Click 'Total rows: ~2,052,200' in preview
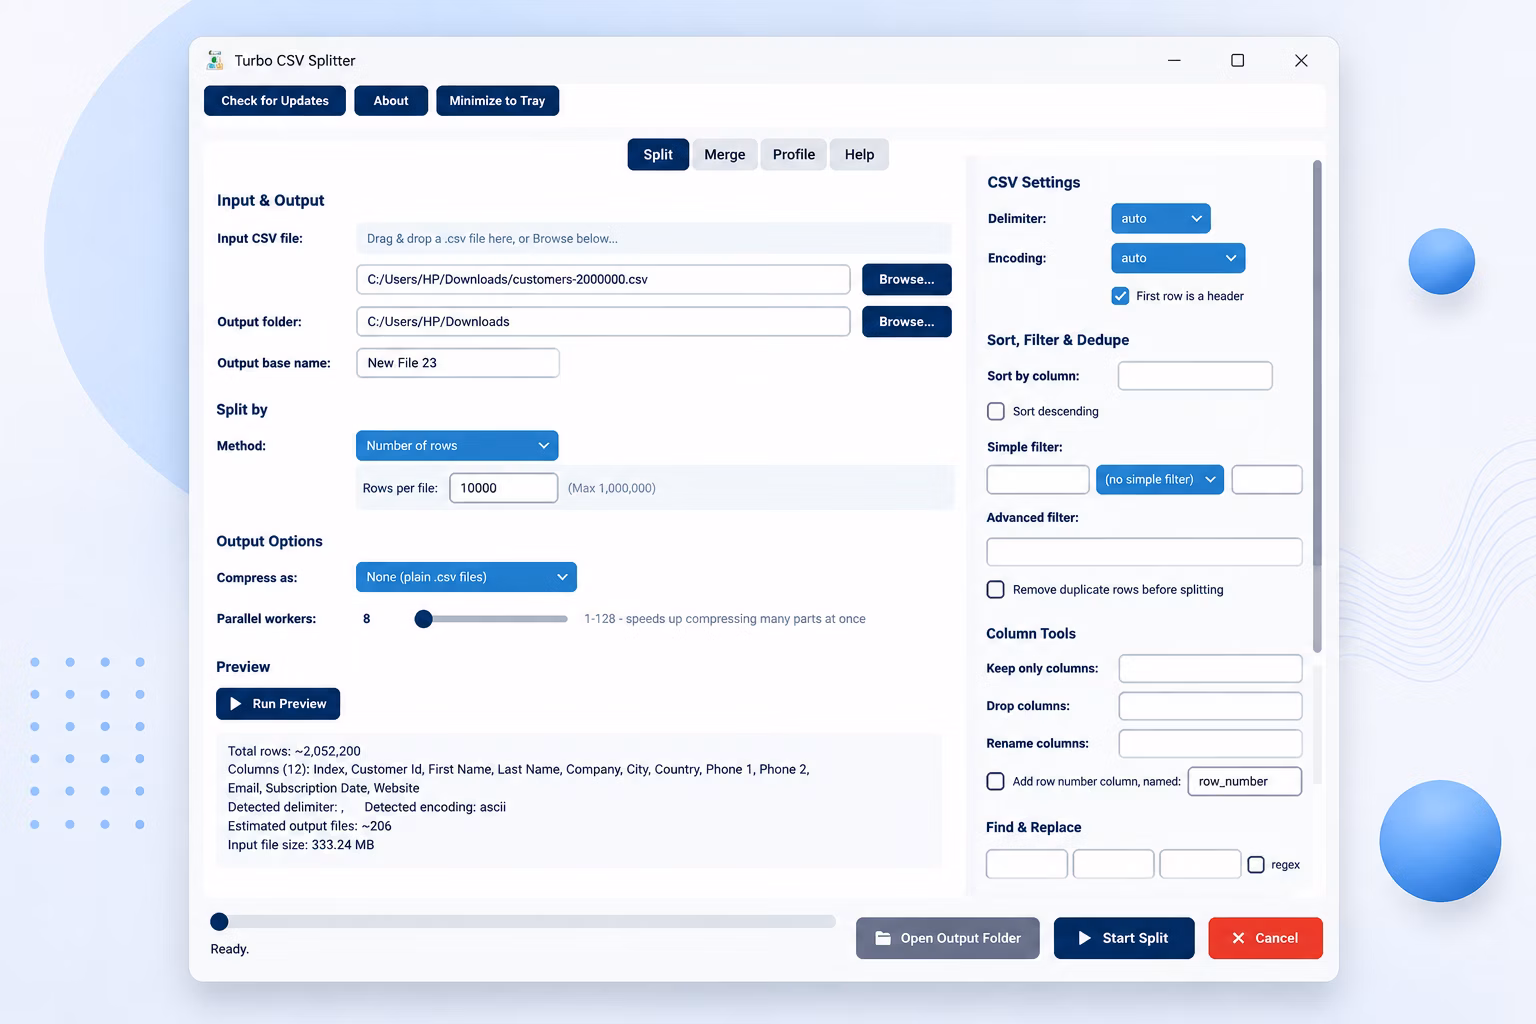 (294, 751)
